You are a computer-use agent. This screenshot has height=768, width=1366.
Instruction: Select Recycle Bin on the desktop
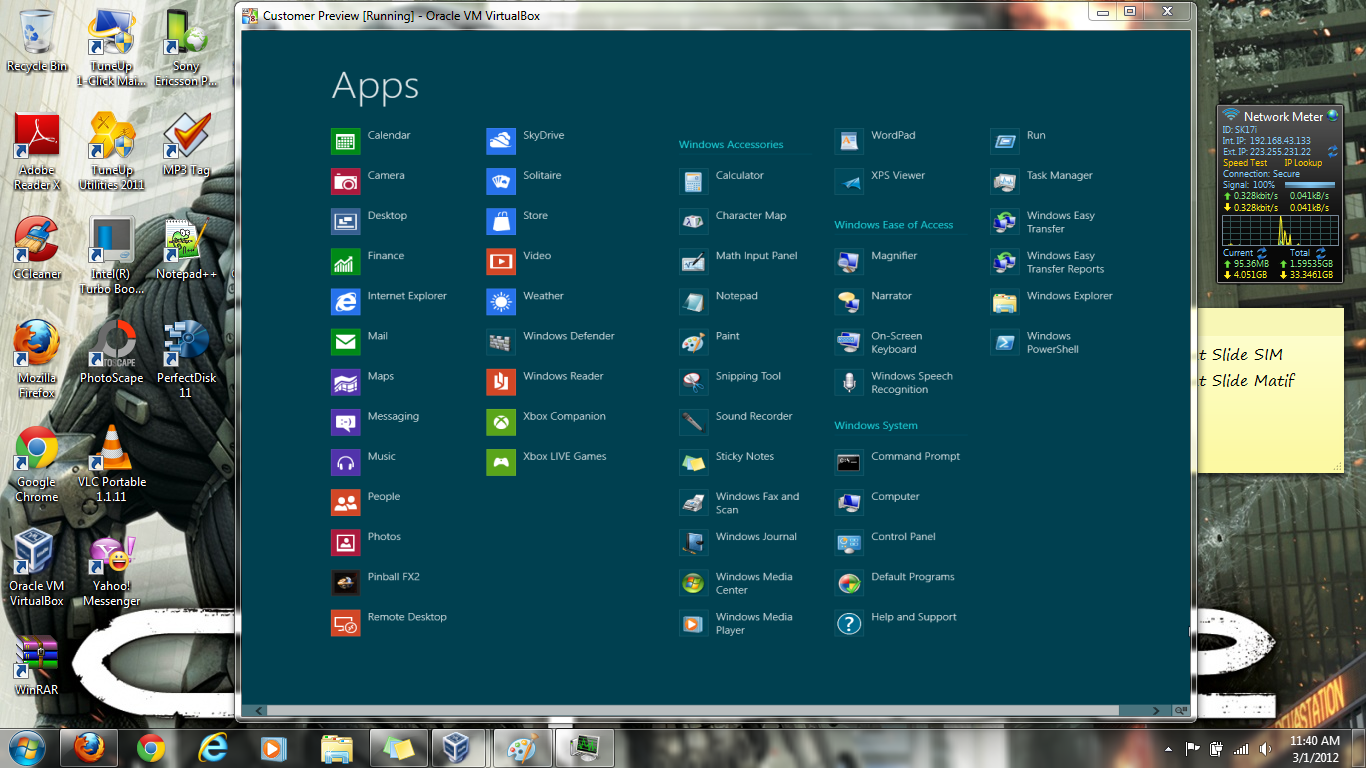37,41
